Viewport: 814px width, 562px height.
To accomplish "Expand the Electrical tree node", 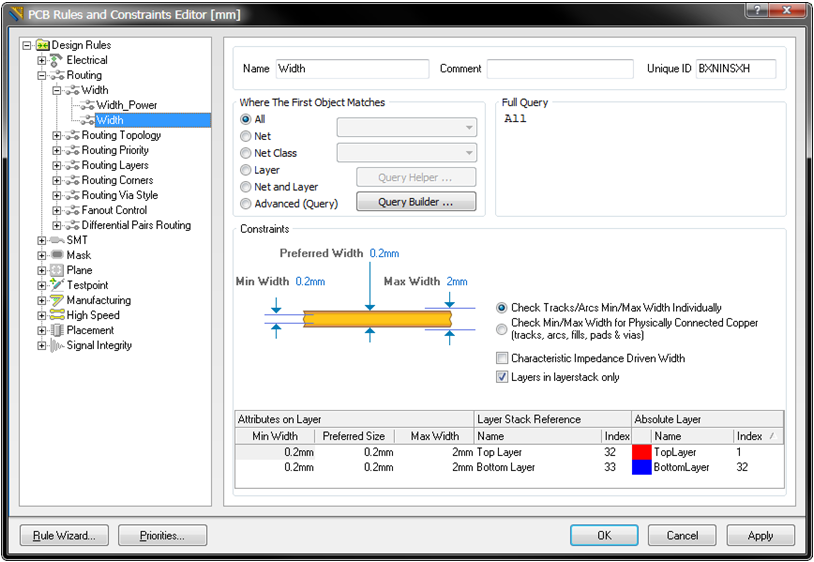I will click(x=42, y=60).
